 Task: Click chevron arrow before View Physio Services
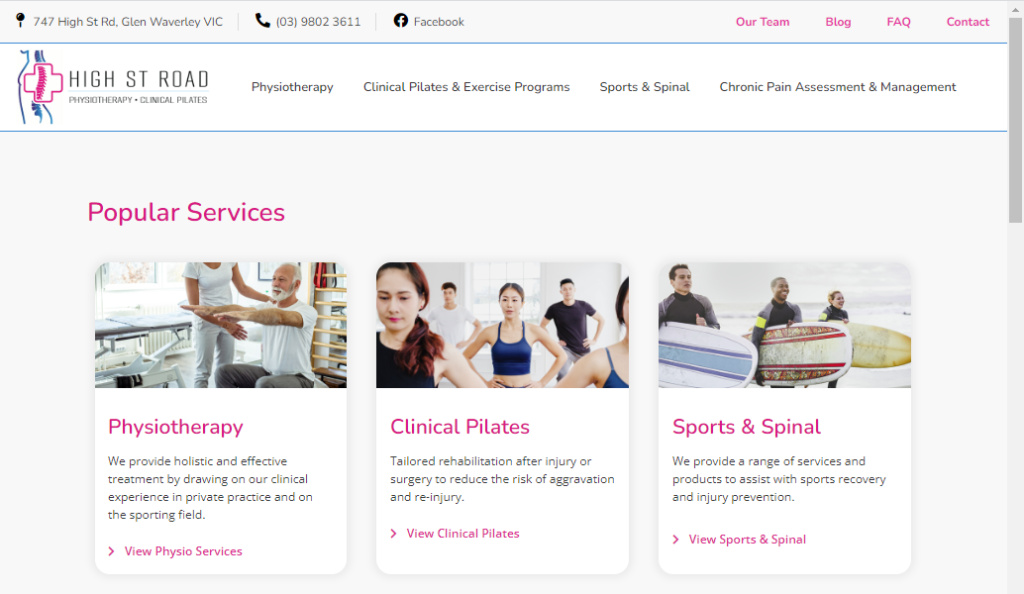pos(111,552)
